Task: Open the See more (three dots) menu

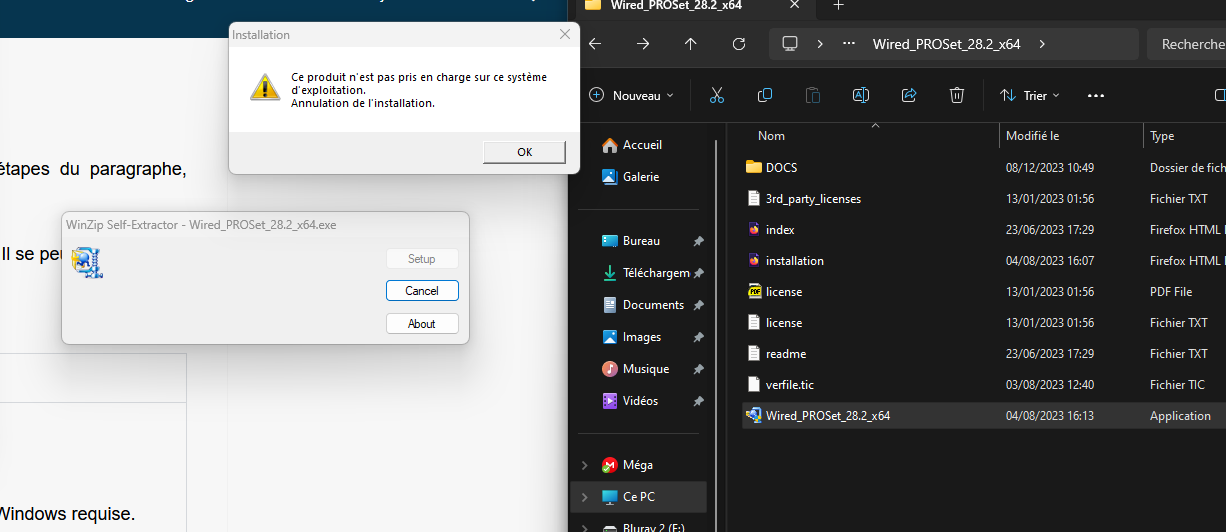Action: point(1095,95)
